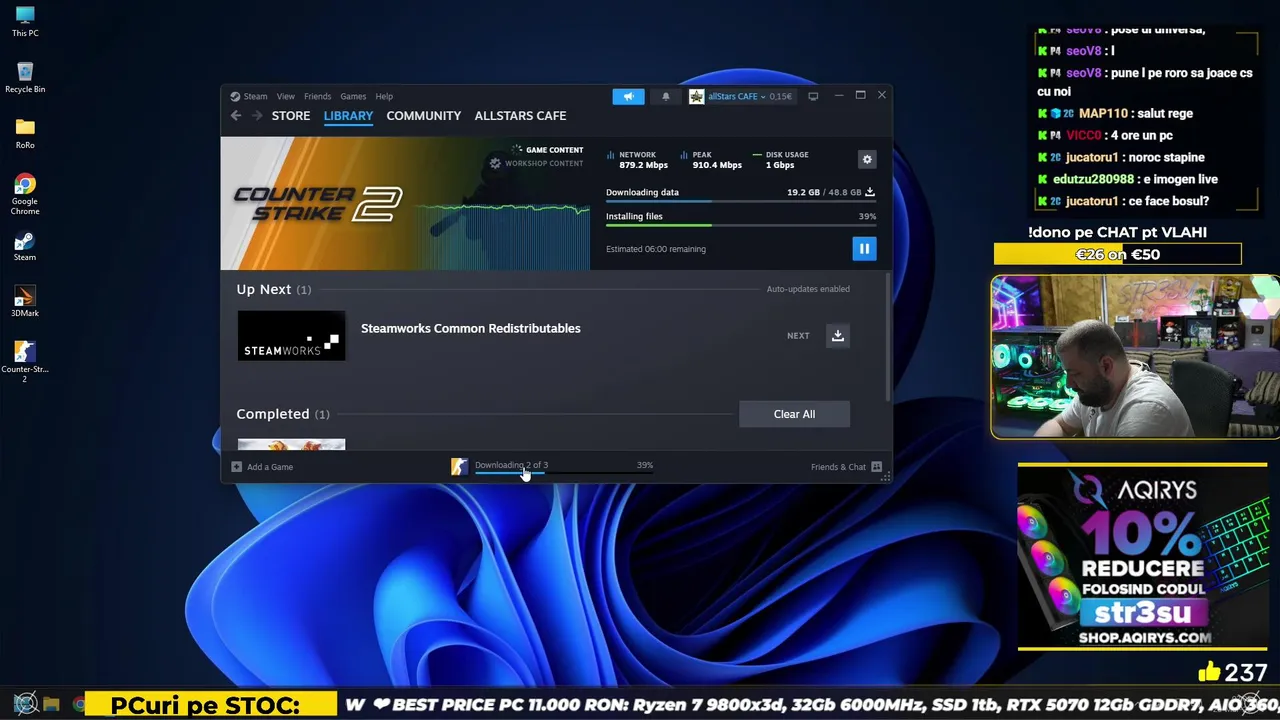Image resolution: width=1280 pixels, height=720 pixels.
Task: Open the RoRo folder on desktop
Action: click(25, 133)
